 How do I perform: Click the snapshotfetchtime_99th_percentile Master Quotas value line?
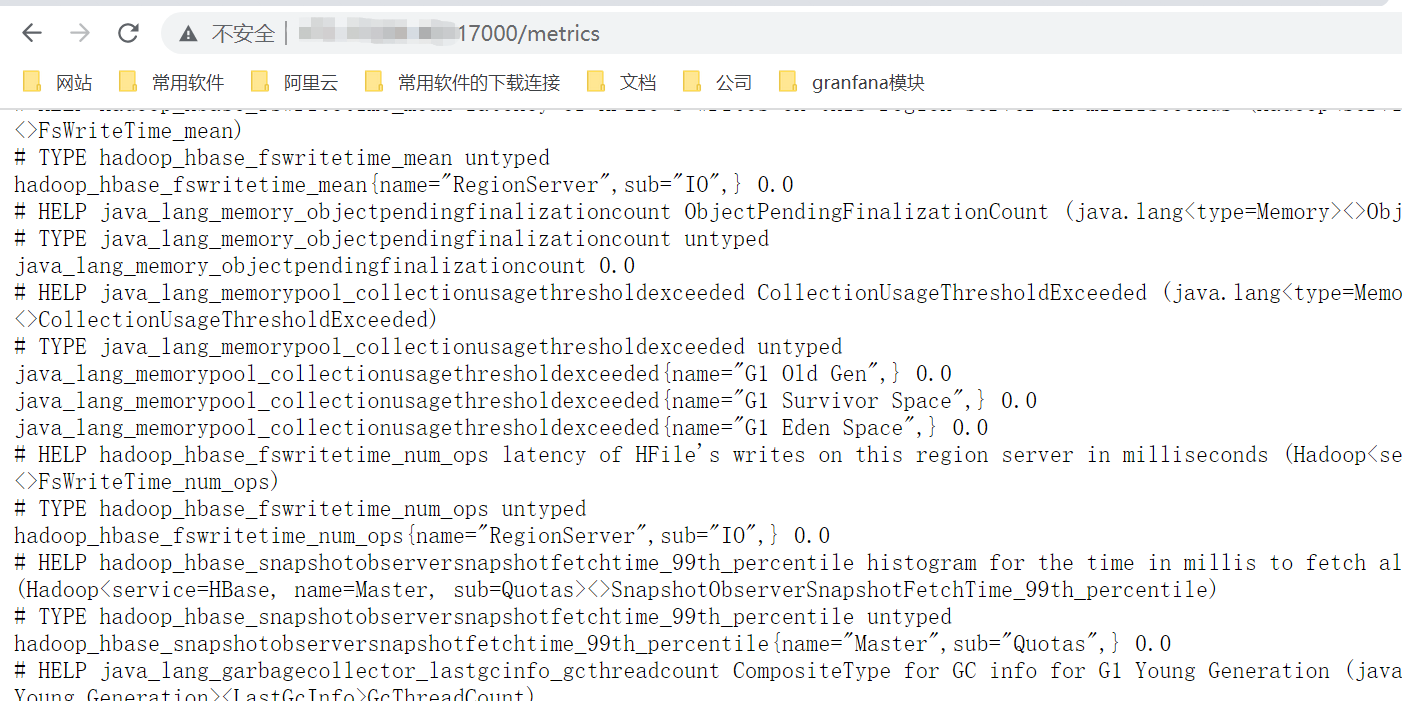593,644
